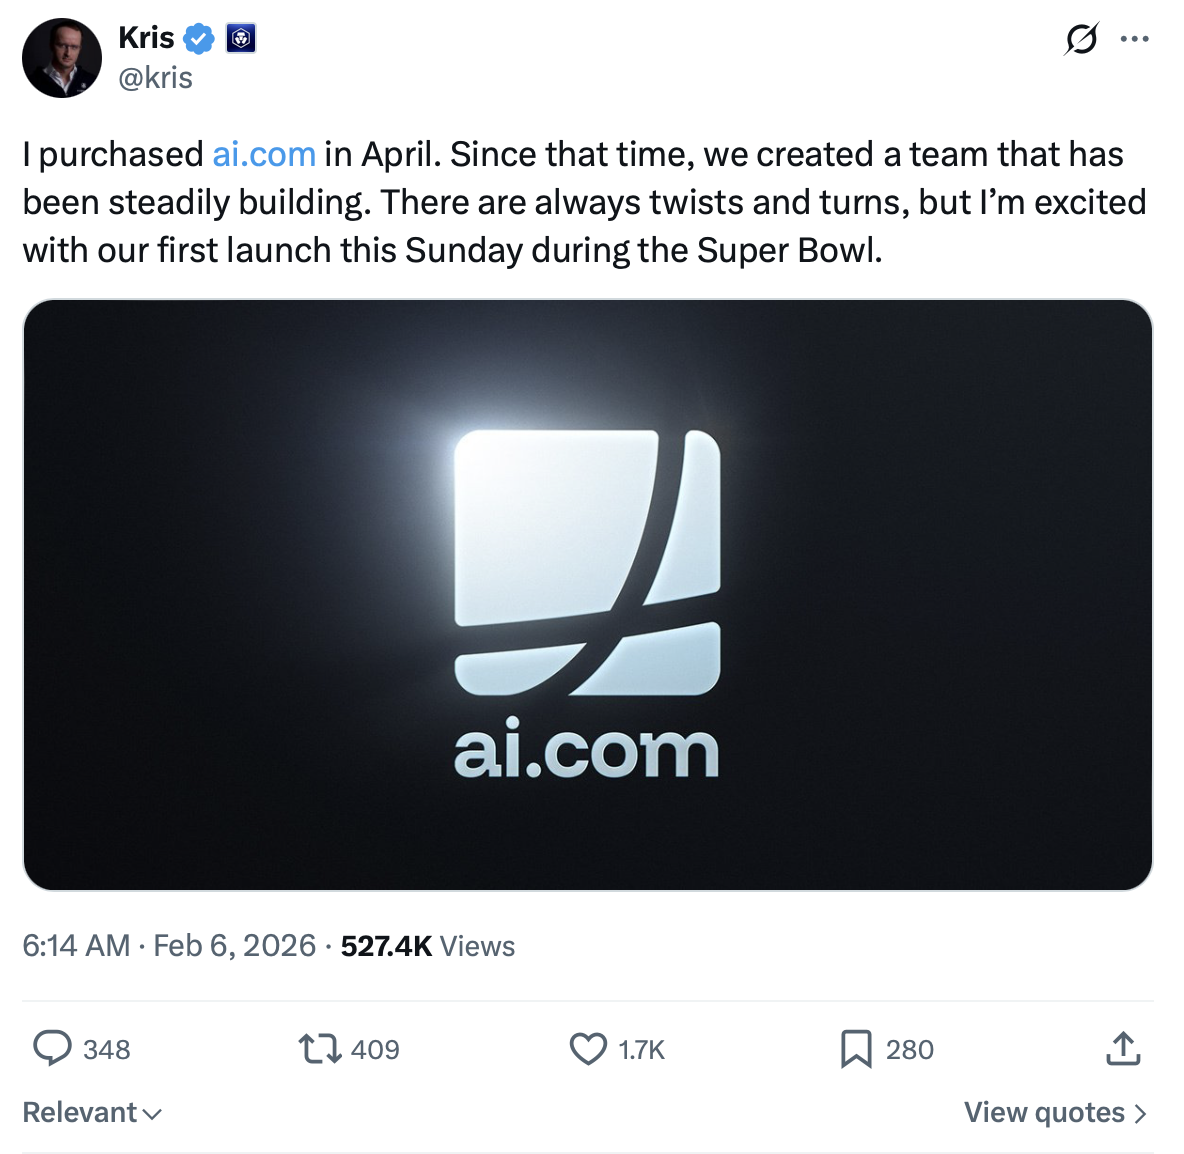Click the @kris username handle
Screen dimensions: 1184x1154
155,77
